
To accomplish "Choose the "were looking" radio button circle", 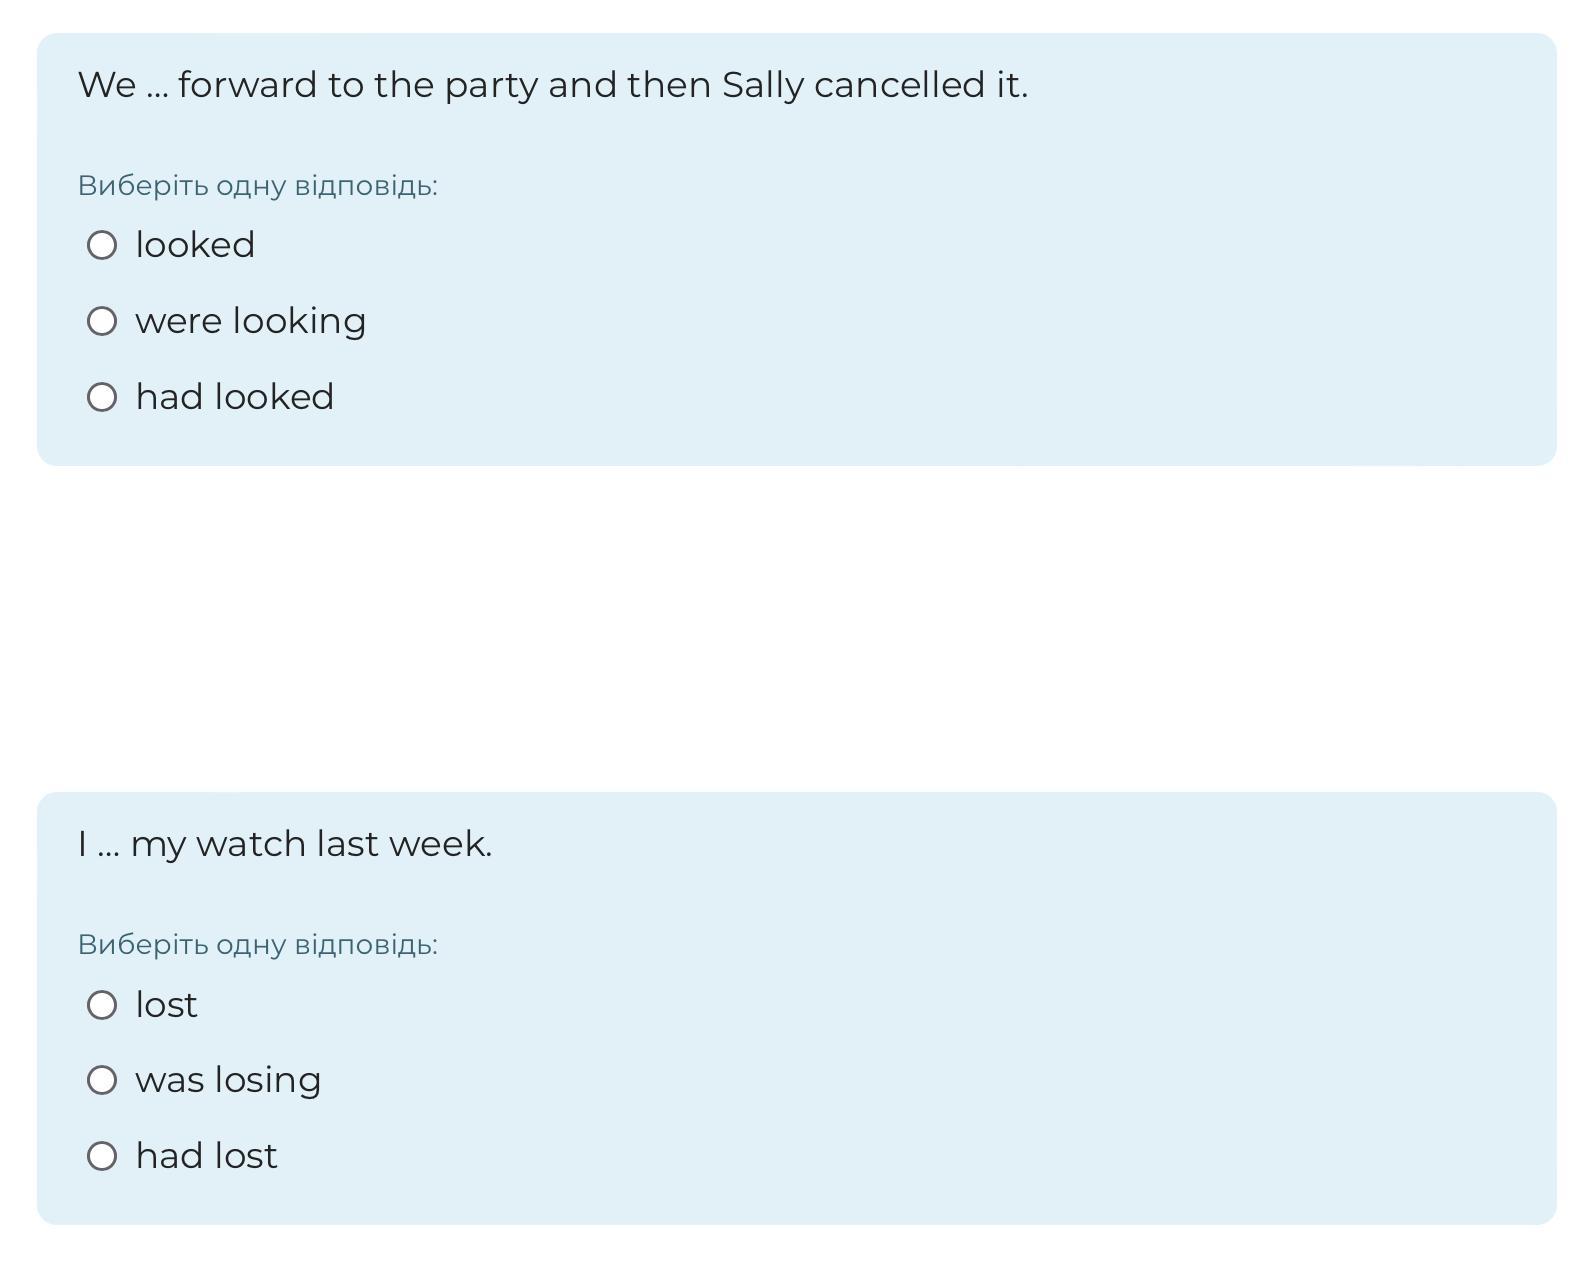I will [x=102, y=321].
